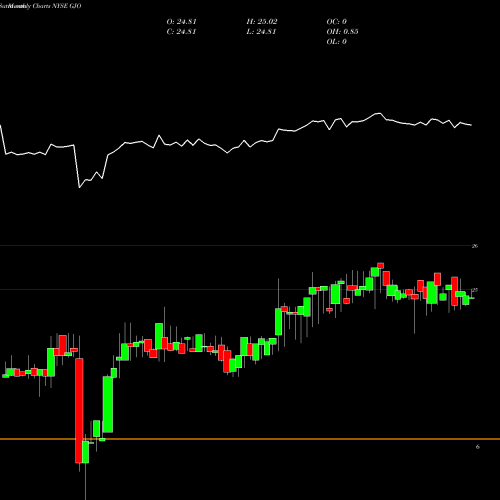Click the orange horizontal level line

click(x=250, y=439)
